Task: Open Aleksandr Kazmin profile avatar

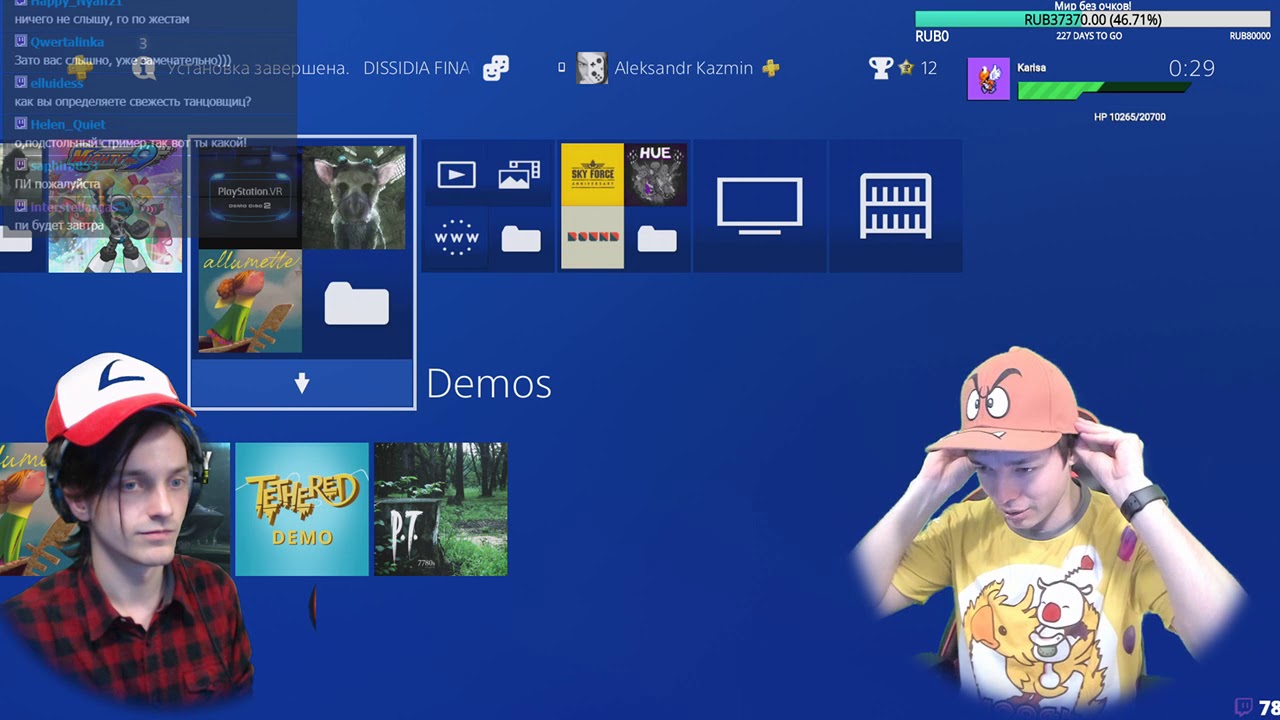Action: pos(592,68)
